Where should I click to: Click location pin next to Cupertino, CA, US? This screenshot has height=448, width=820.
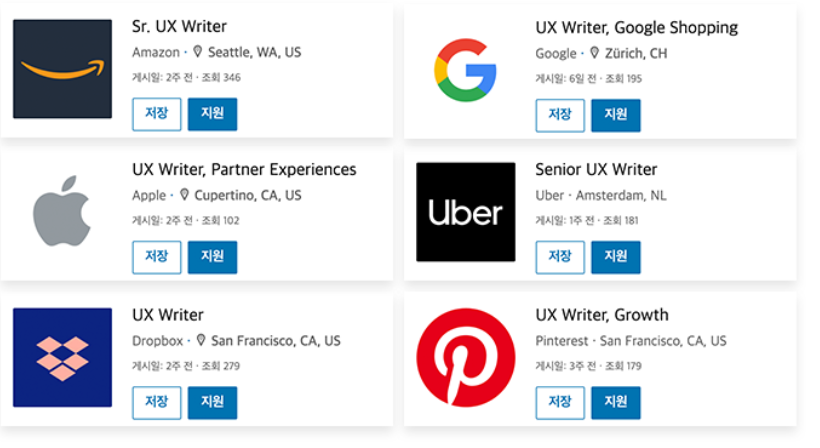point(184,195)
